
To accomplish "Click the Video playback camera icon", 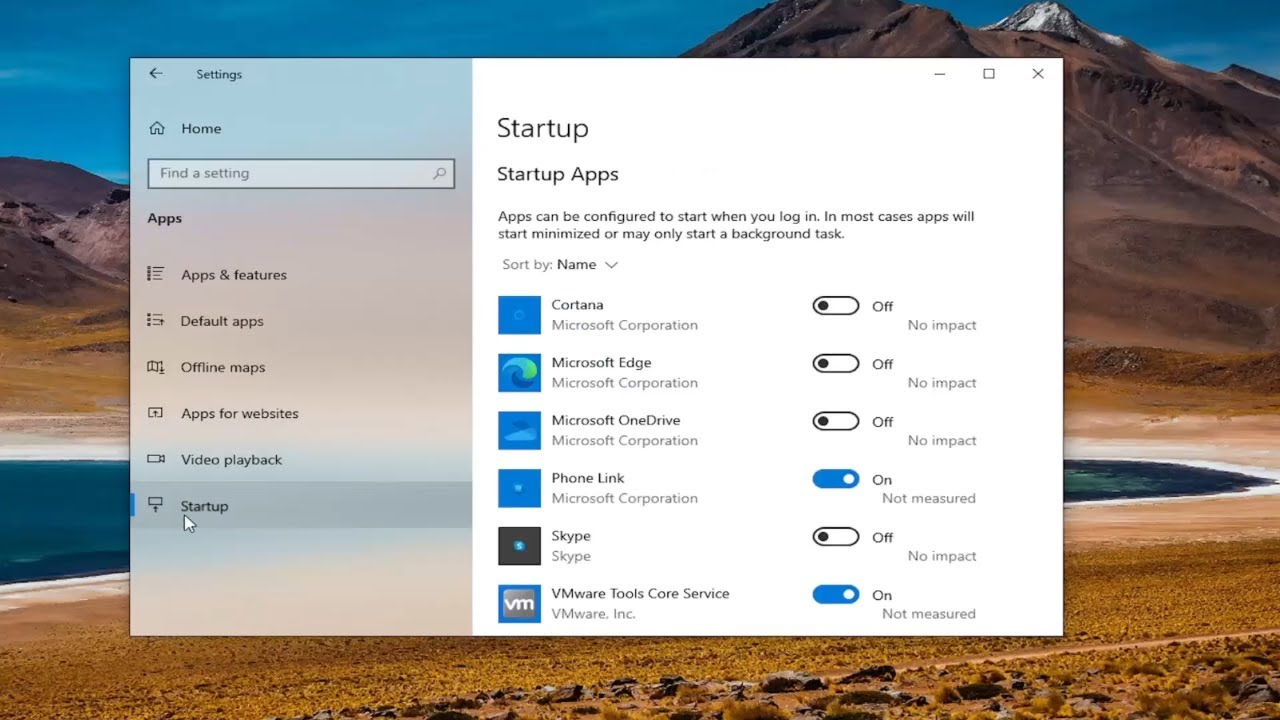I will coord(155,459).
